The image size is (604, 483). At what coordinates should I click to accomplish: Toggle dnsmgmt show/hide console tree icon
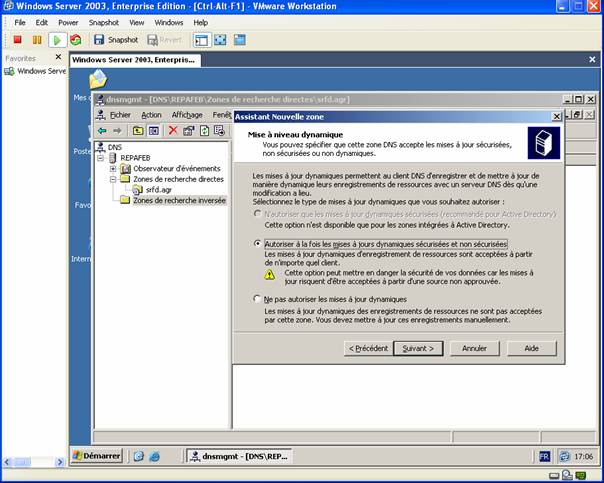[154, 131]
